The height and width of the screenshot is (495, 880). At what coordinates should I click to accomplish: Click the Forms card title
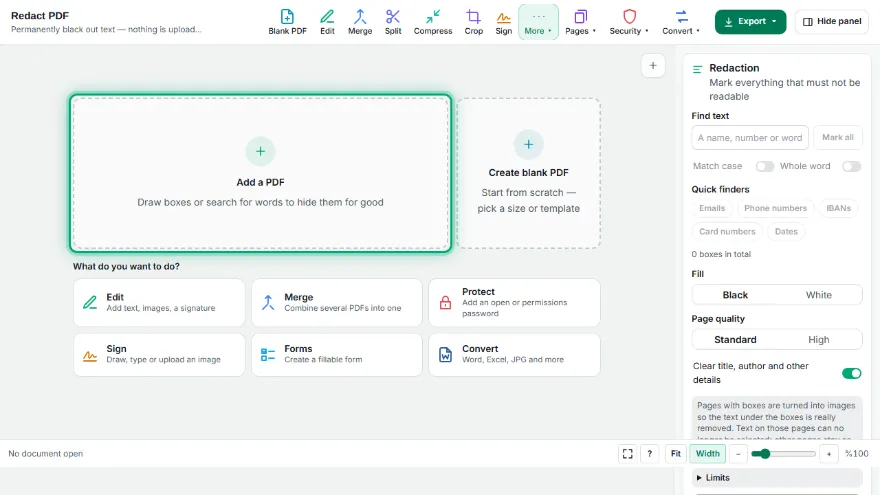298,349
